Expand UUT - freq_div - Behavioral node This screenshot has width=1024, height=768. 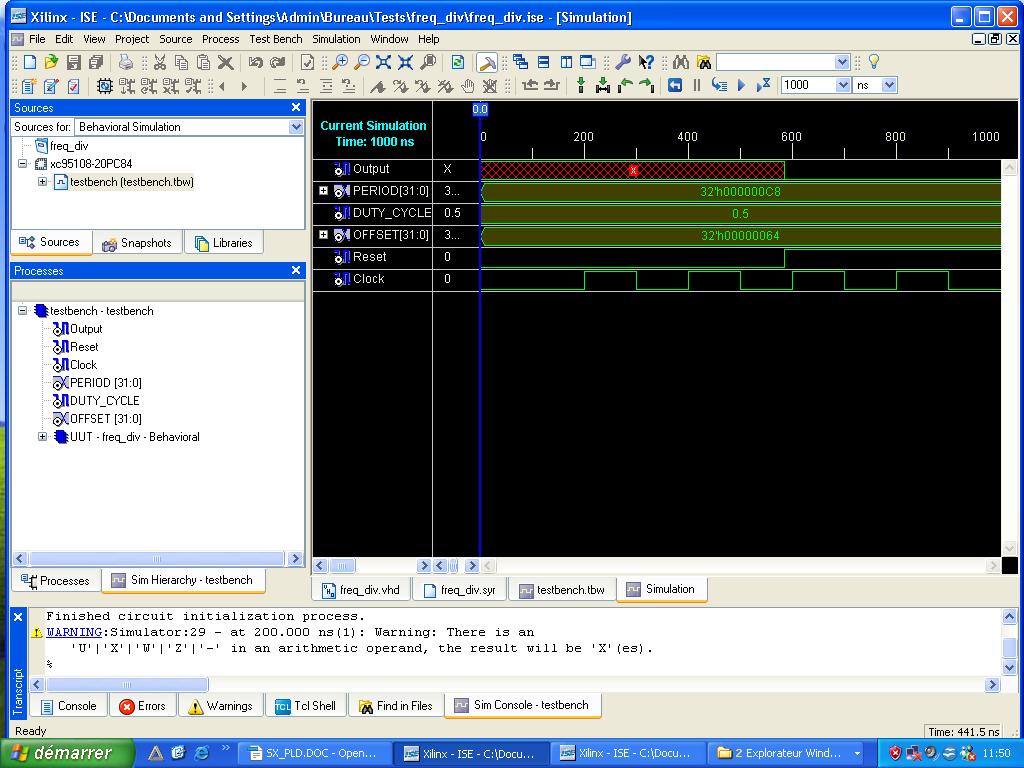point(42,437)
